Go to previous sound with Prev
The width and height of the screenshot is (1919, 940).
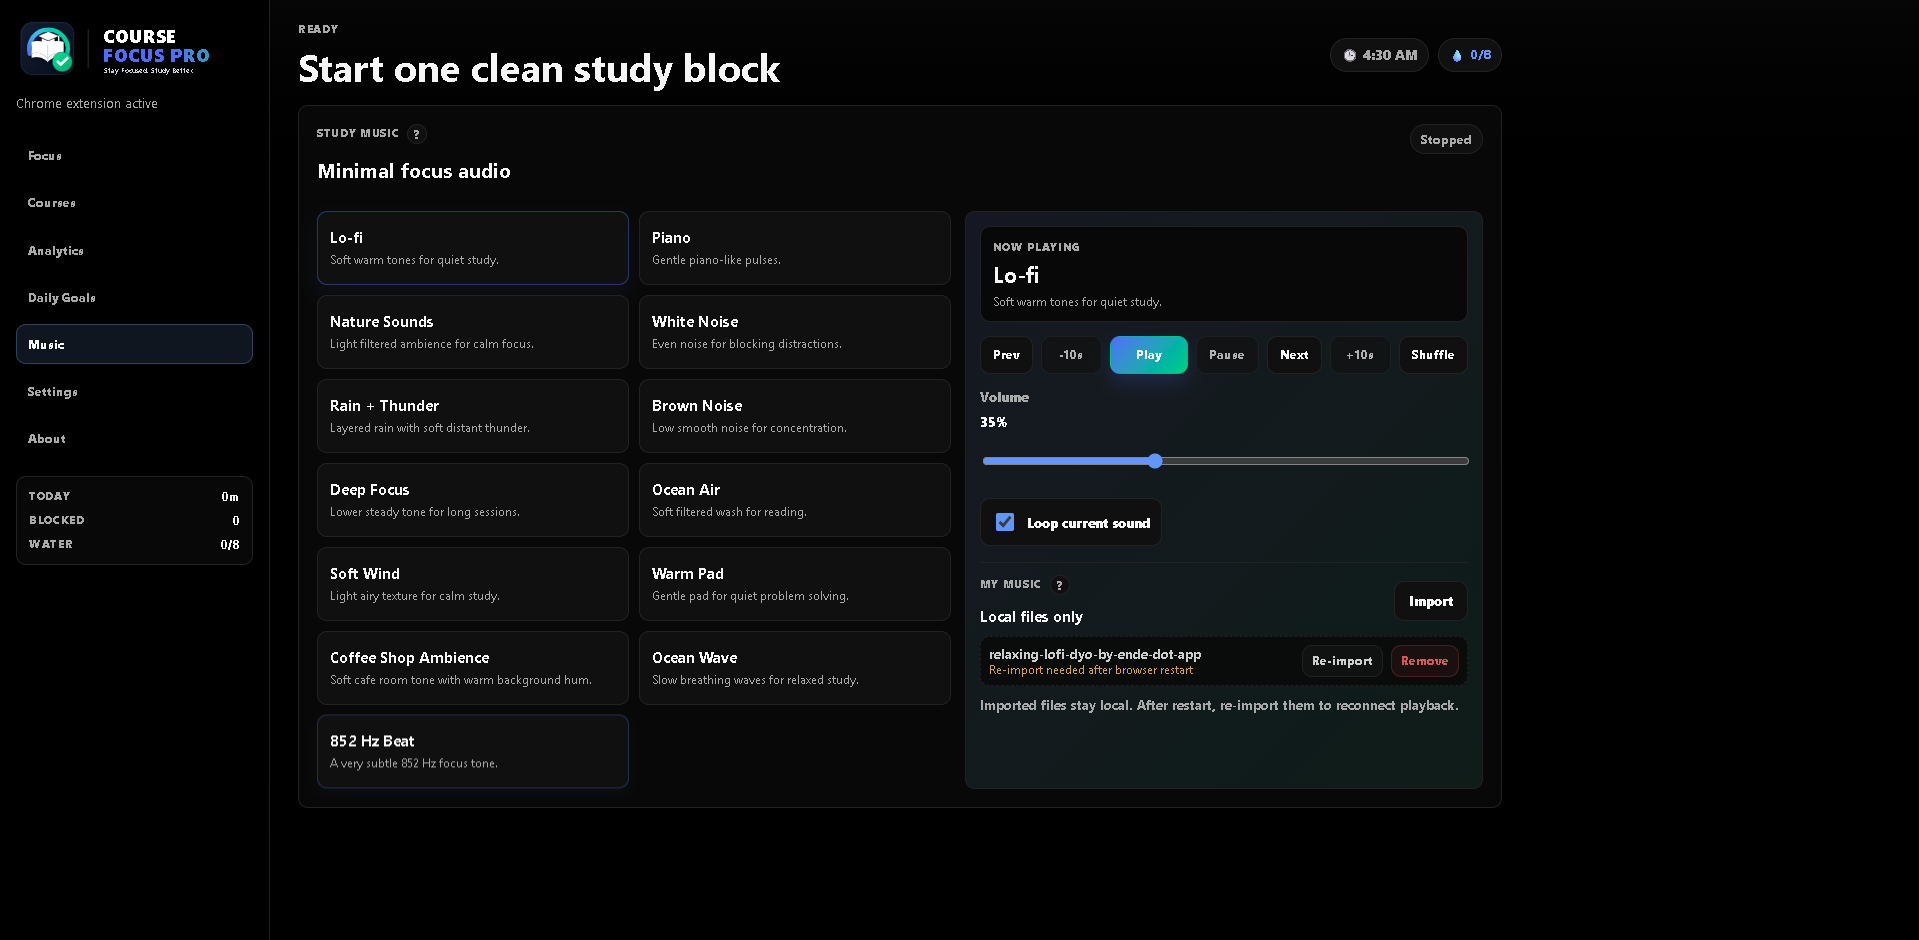[1006, 355]
